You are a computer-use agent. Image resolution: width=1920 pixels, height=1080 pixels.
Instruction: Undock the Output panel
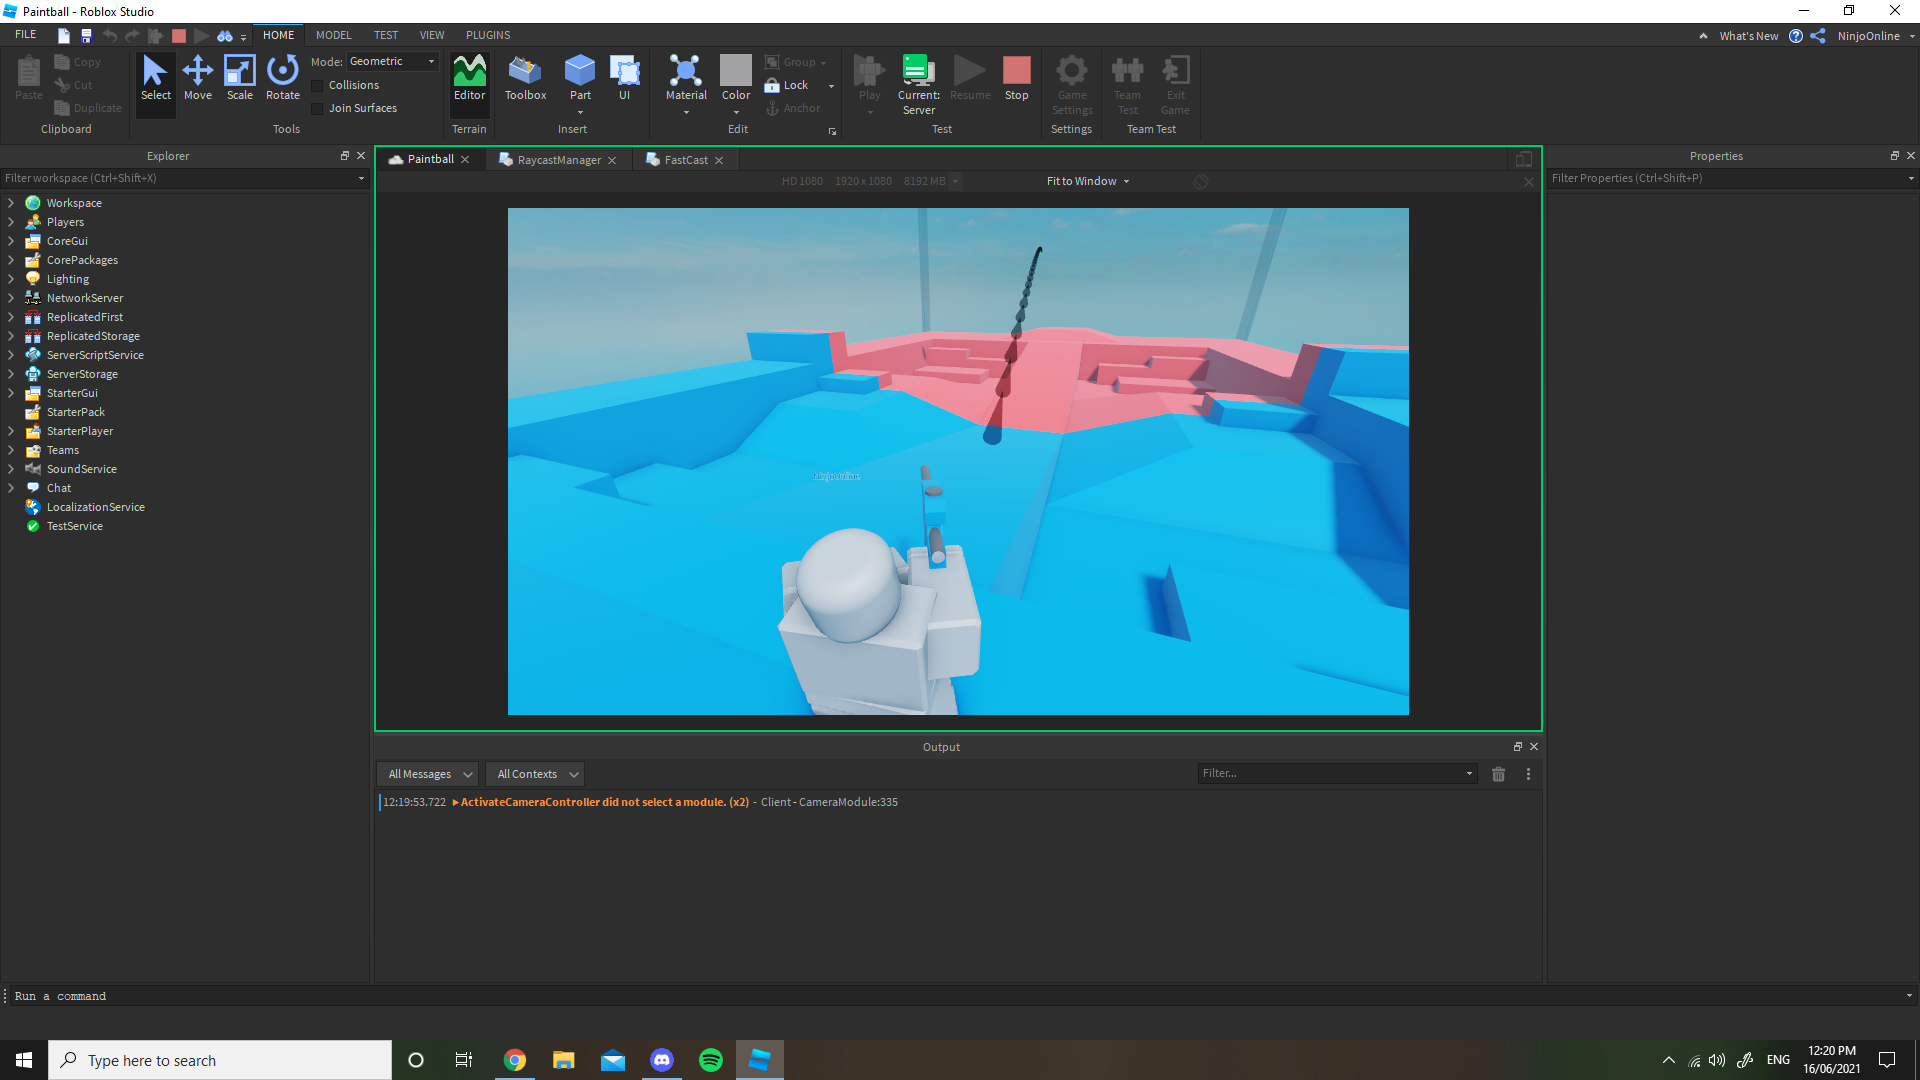[x=1518, y=747]
